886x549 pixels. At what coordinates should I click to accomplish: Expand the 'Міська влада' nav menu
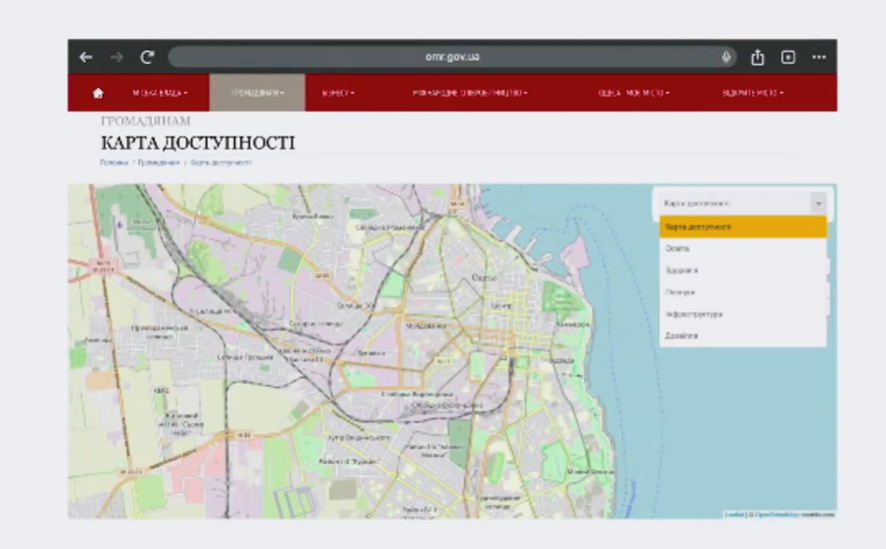pyautogui.click(x=159, y=93)
